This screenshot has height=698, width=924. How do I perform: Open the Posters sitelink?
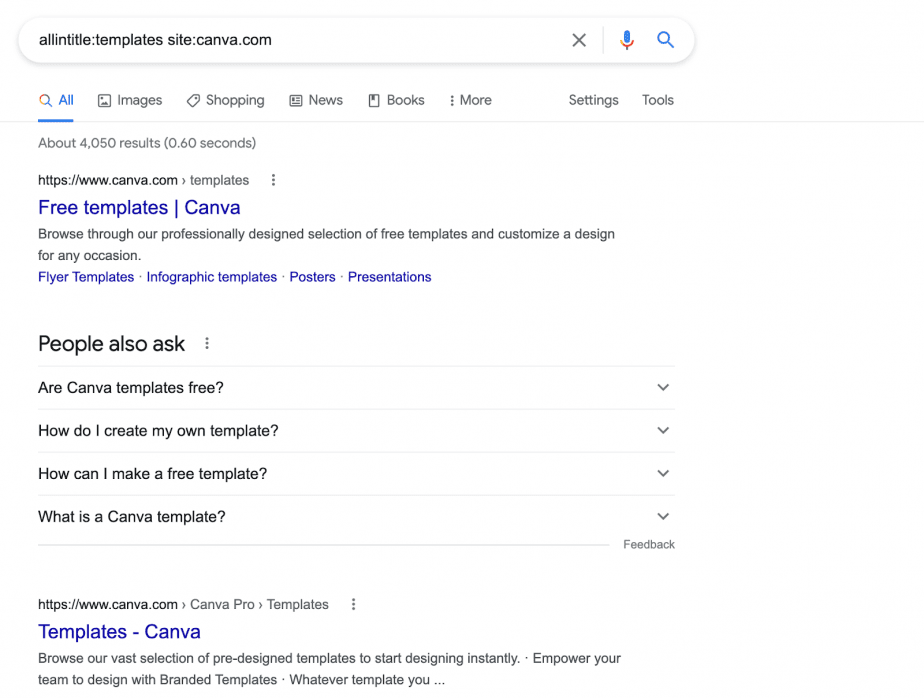point(312,277)
